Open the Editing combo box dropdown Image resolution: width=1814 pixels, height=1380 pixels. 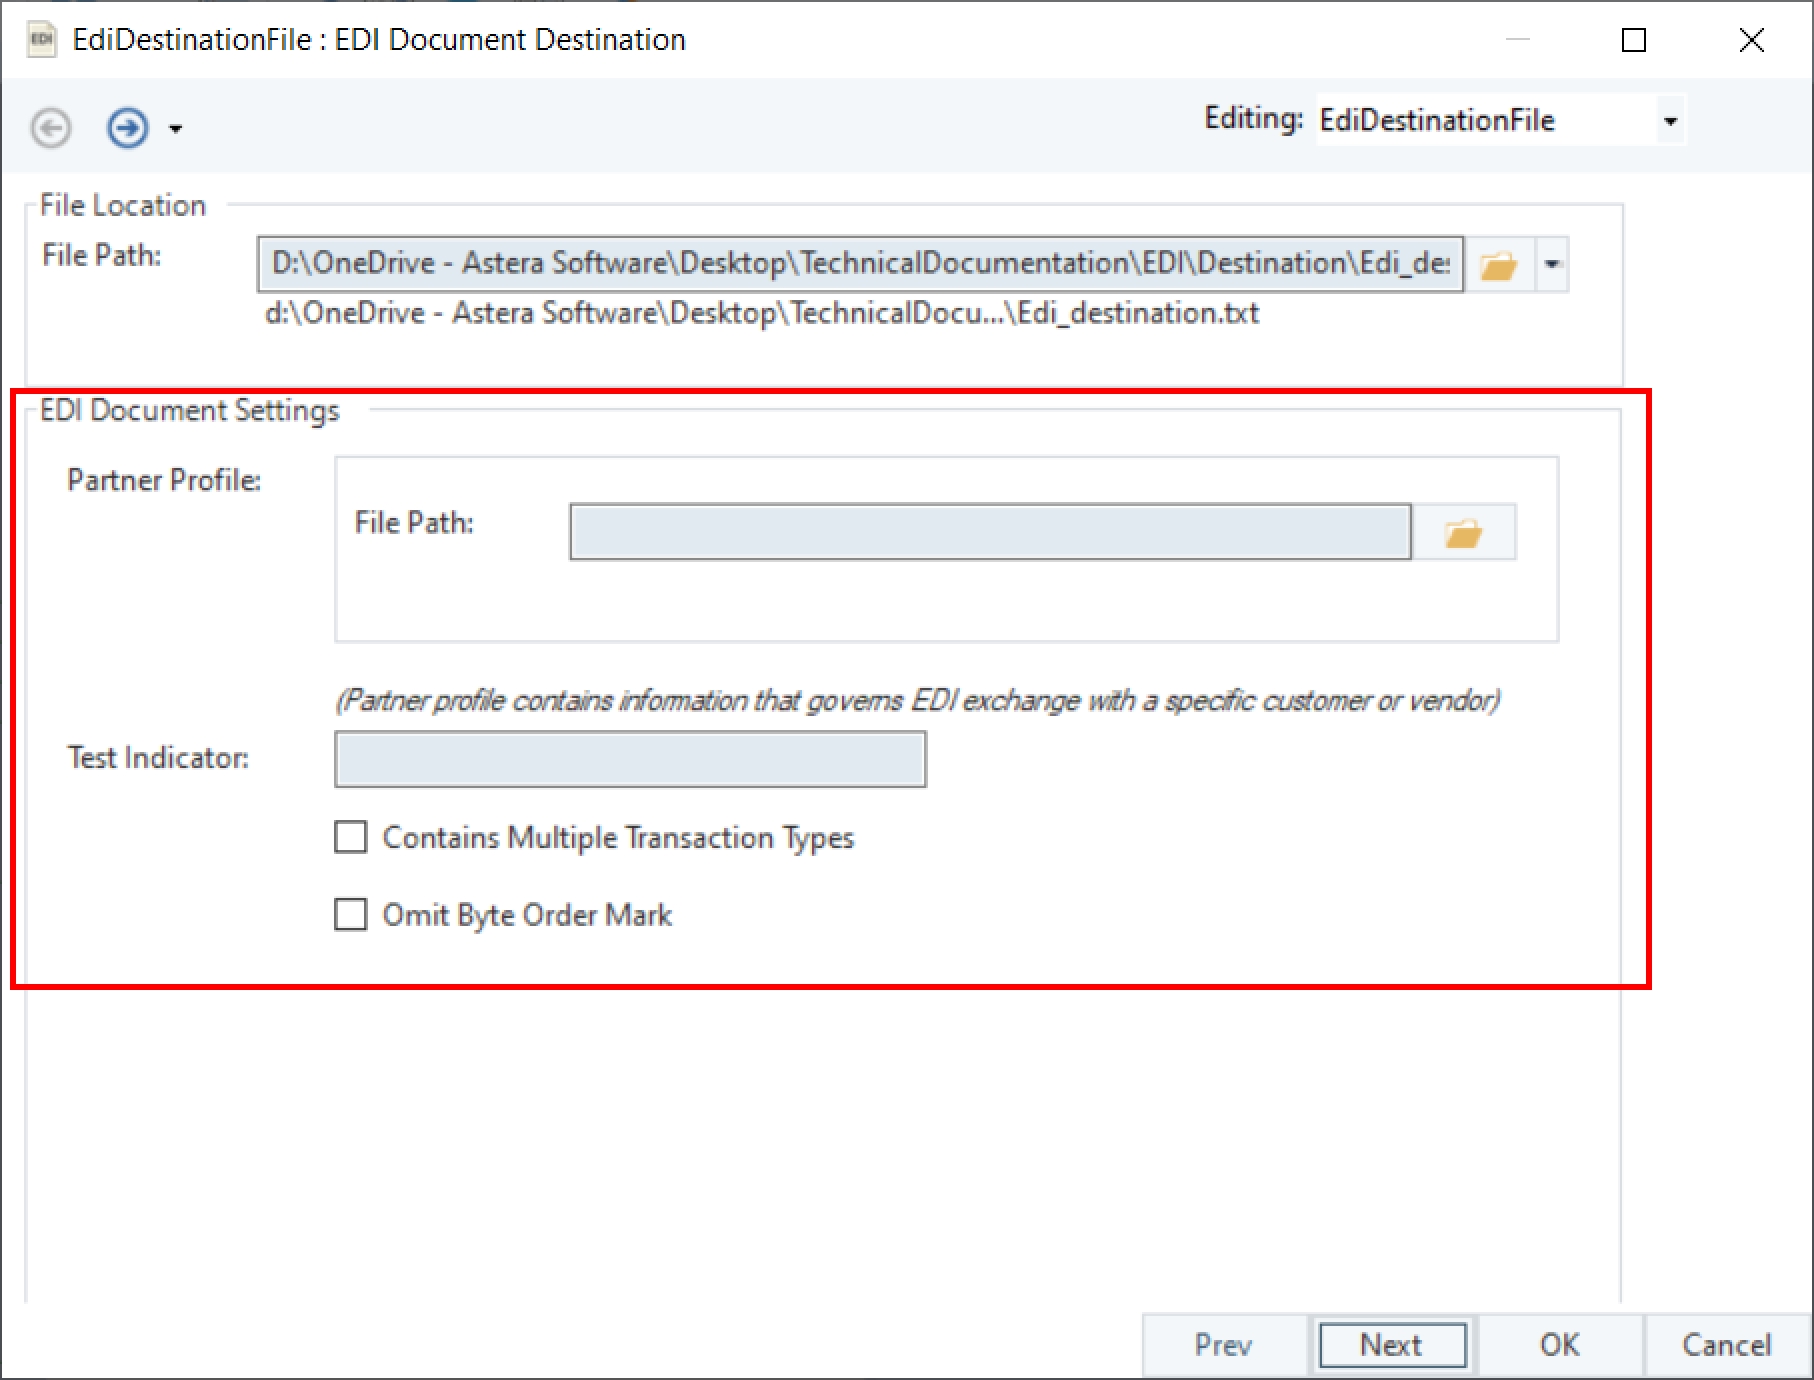(1669, 121)
